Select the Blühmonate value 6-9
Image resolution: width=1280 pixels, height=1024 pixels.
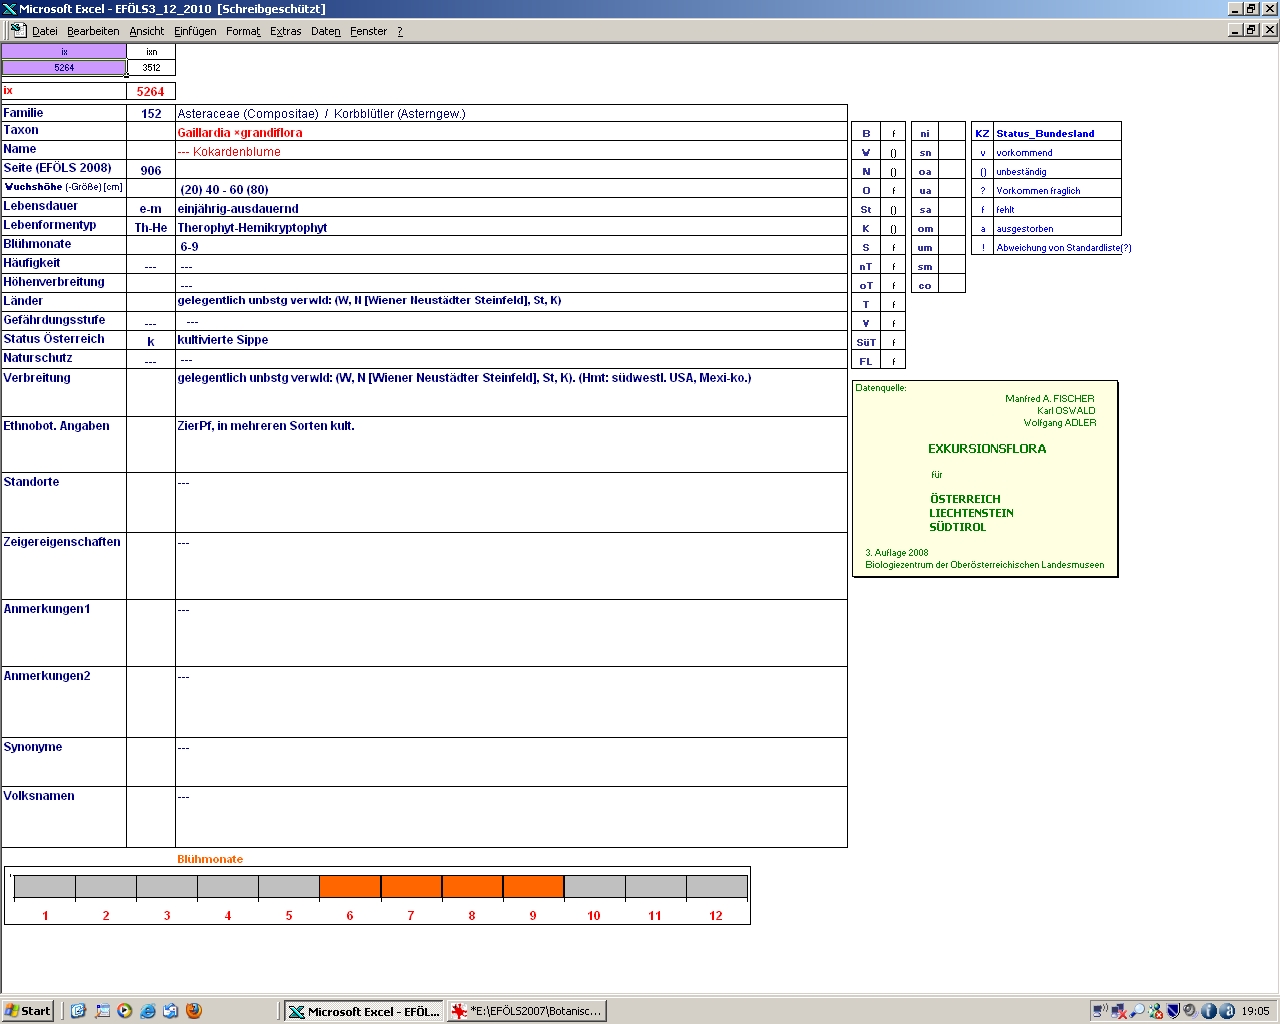click(189, 247)
